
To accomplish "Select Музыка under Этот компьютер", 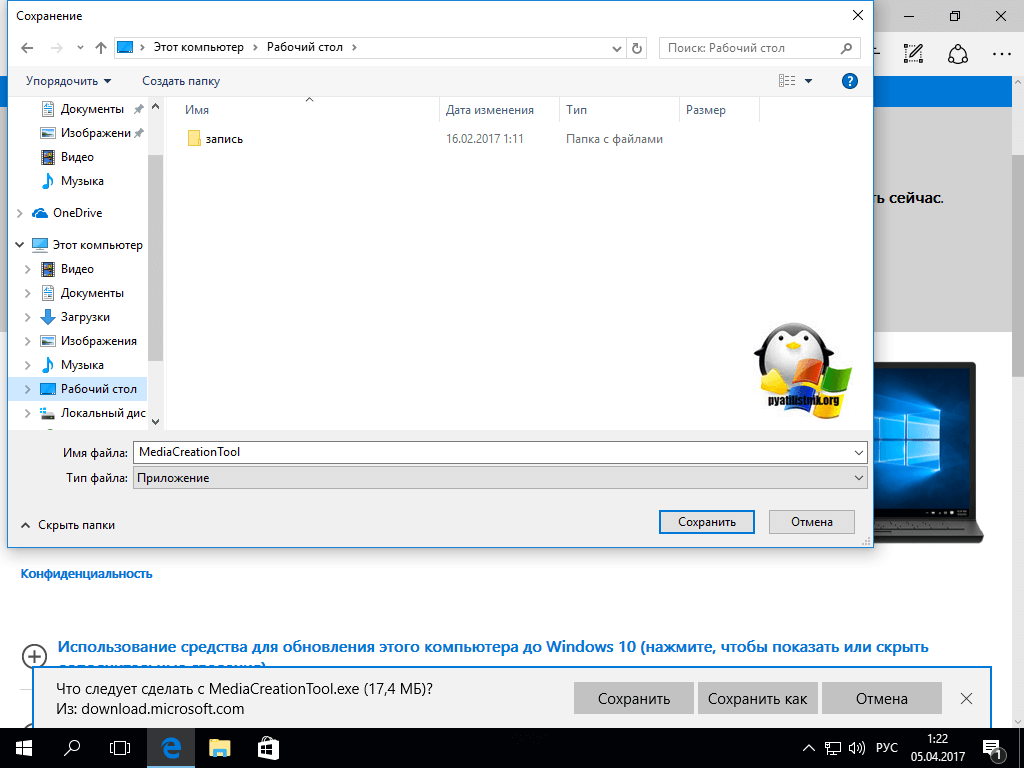I will coord(73,365).
